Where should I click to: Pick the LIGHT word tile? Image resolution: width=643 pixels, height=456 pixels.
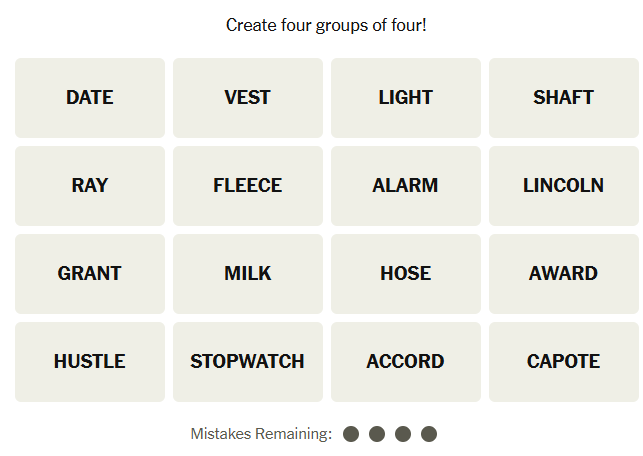(406, 98)
